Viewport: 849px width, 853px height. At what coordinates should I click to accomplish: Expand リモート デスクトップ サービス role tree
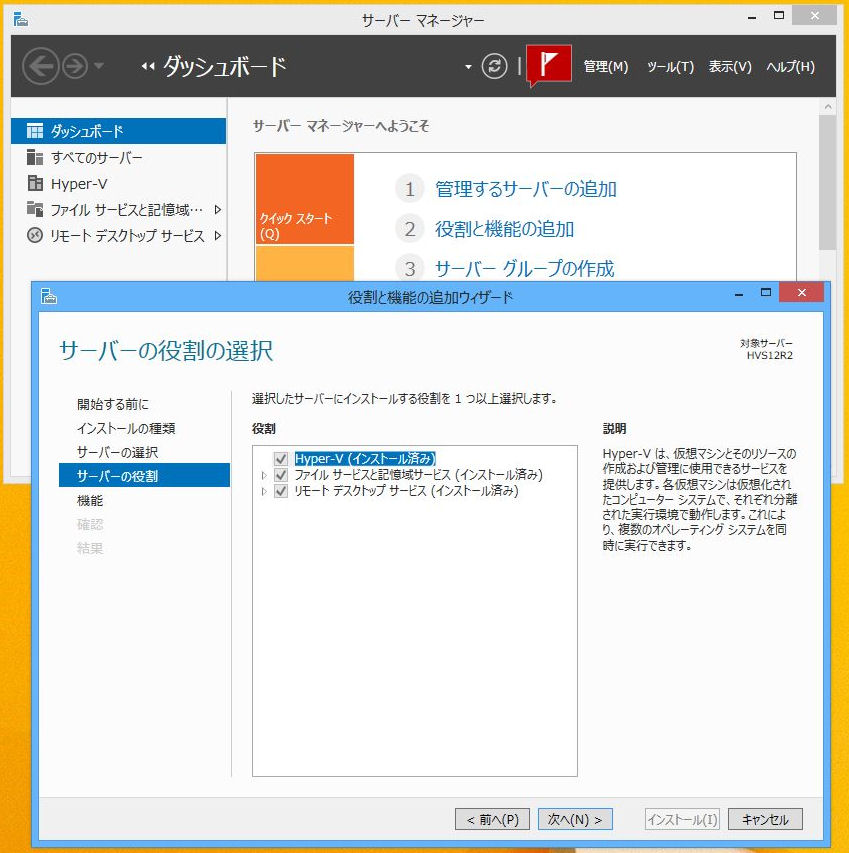(264, 491)
